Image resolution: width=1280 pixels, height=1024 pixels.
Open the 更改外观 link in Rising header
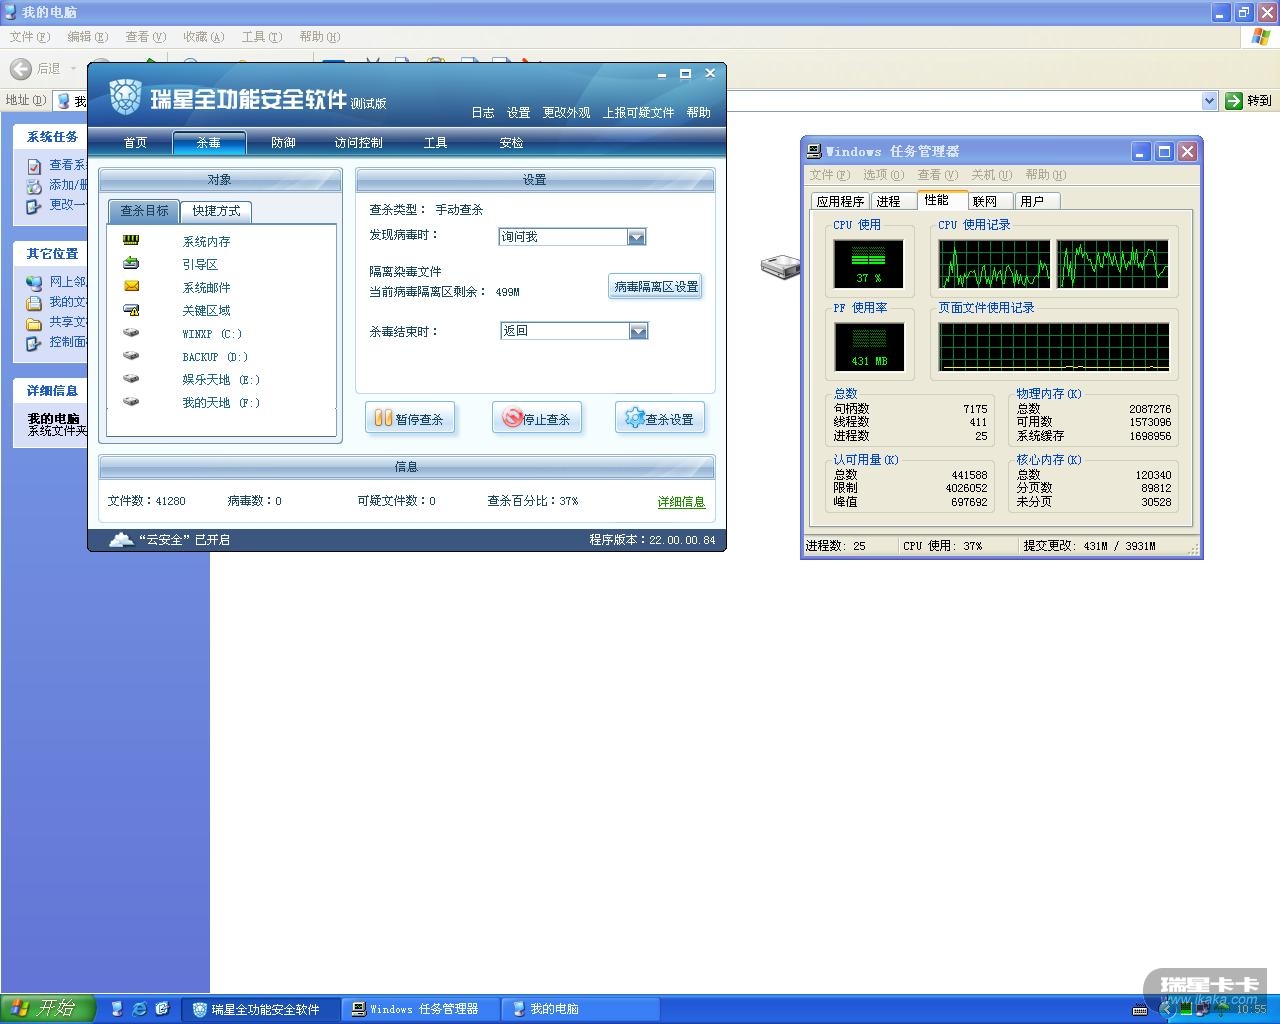(566, 112)
